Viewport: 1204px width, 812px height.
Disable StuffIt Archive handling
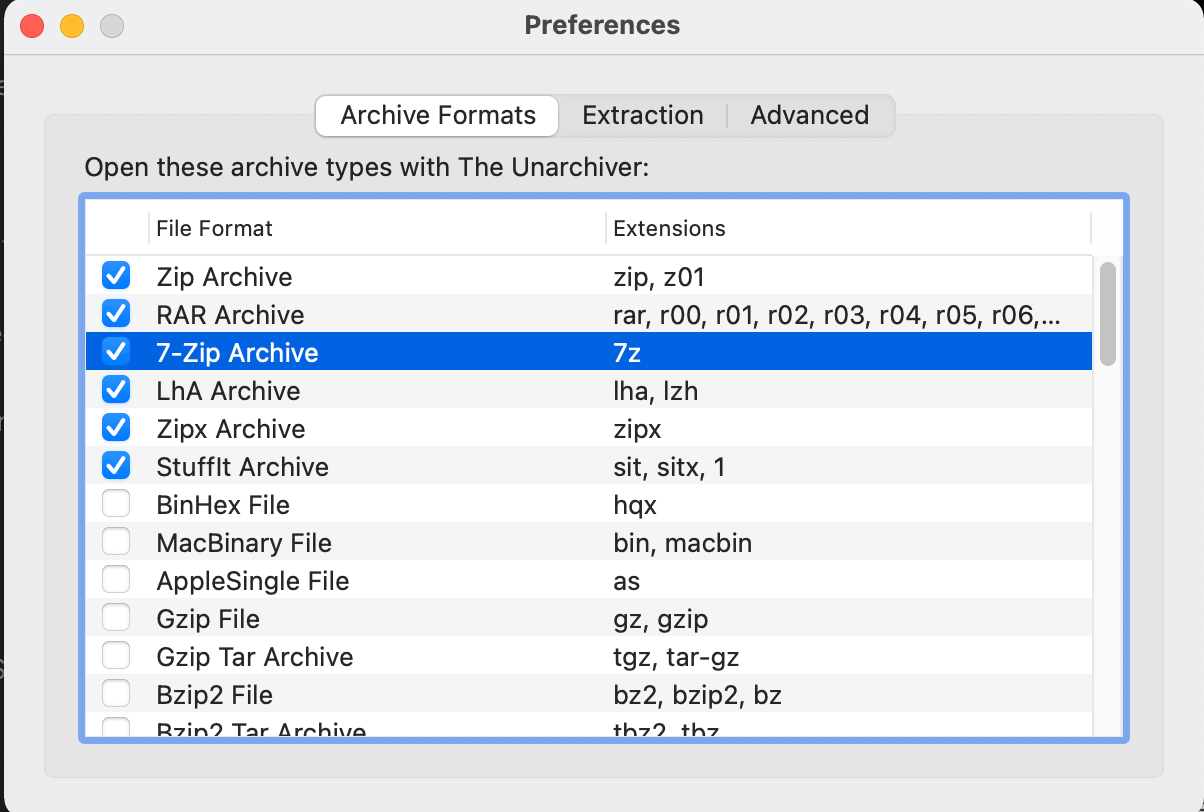(x=116, y=465)
